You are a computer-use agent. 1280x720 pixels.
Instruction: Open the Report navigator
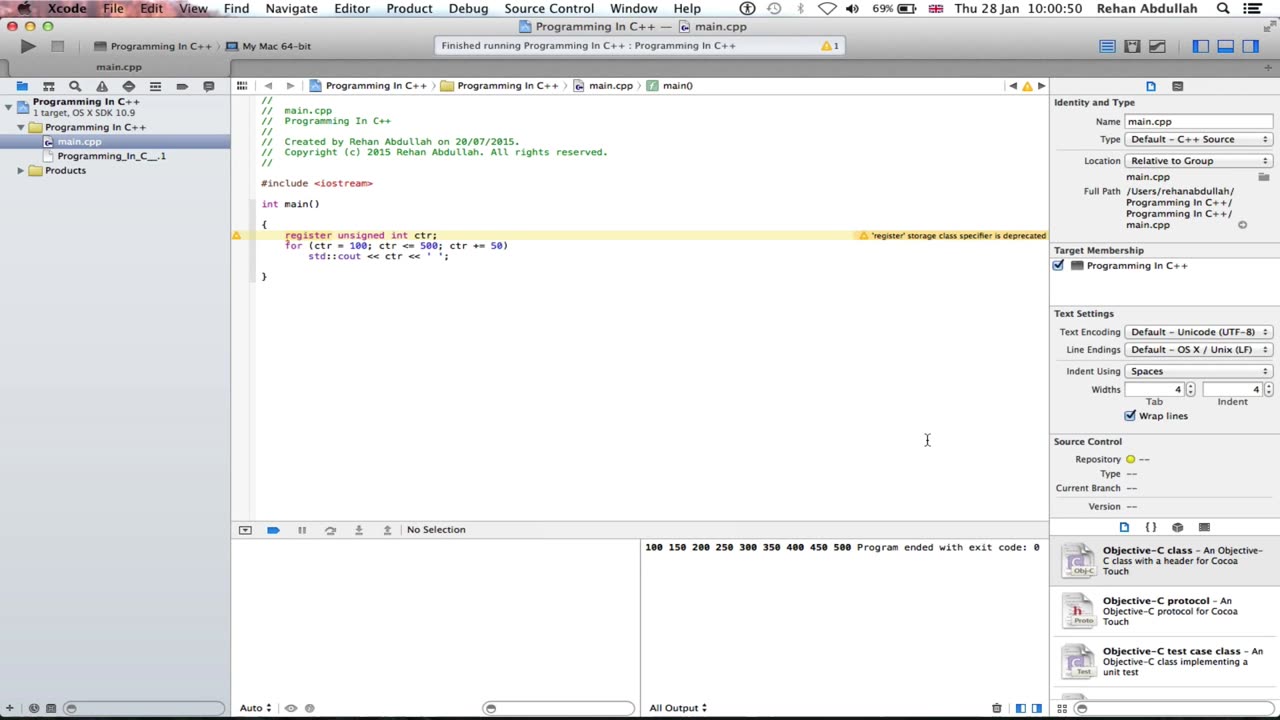[208, 87]
